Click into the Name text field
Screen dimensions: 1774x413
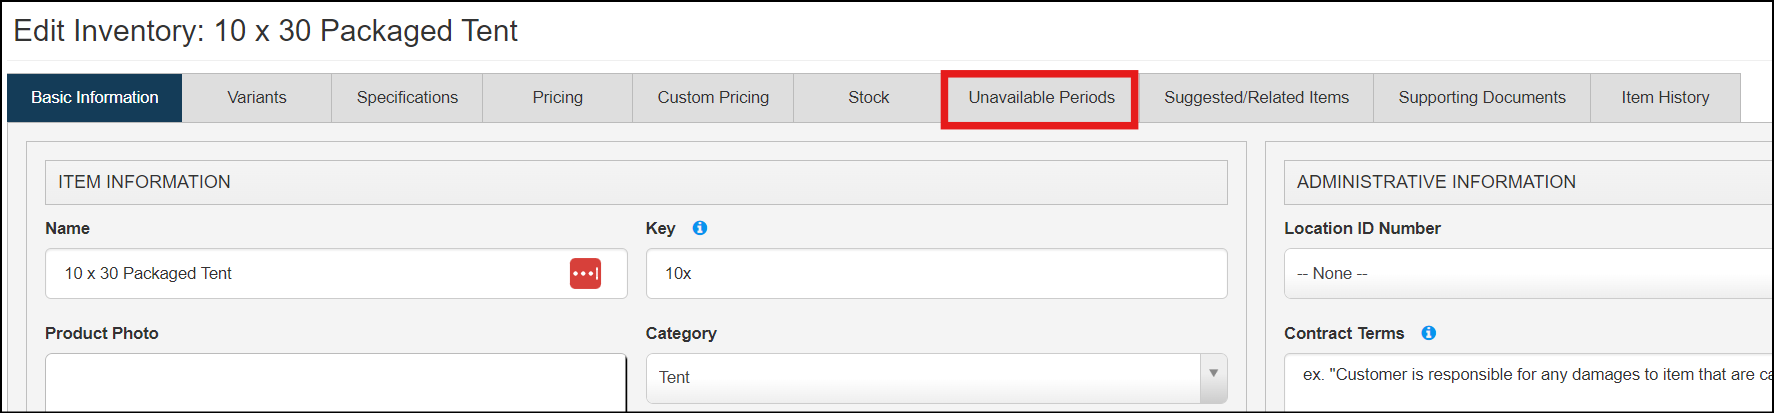coord(300,273)
